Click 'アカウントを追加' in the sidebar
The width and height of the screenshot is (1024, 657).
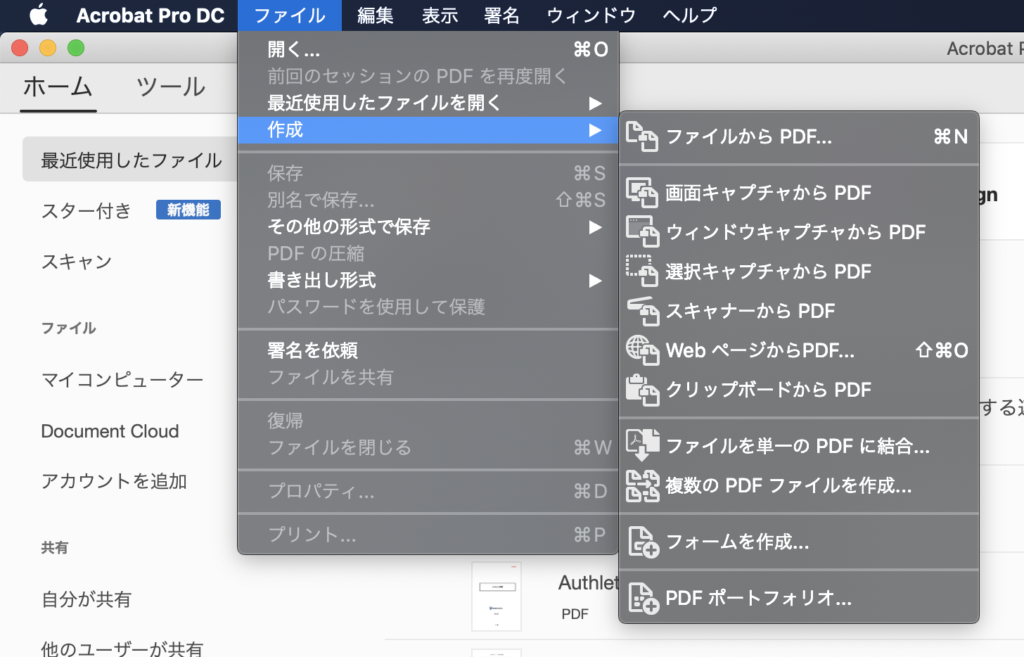114,481
